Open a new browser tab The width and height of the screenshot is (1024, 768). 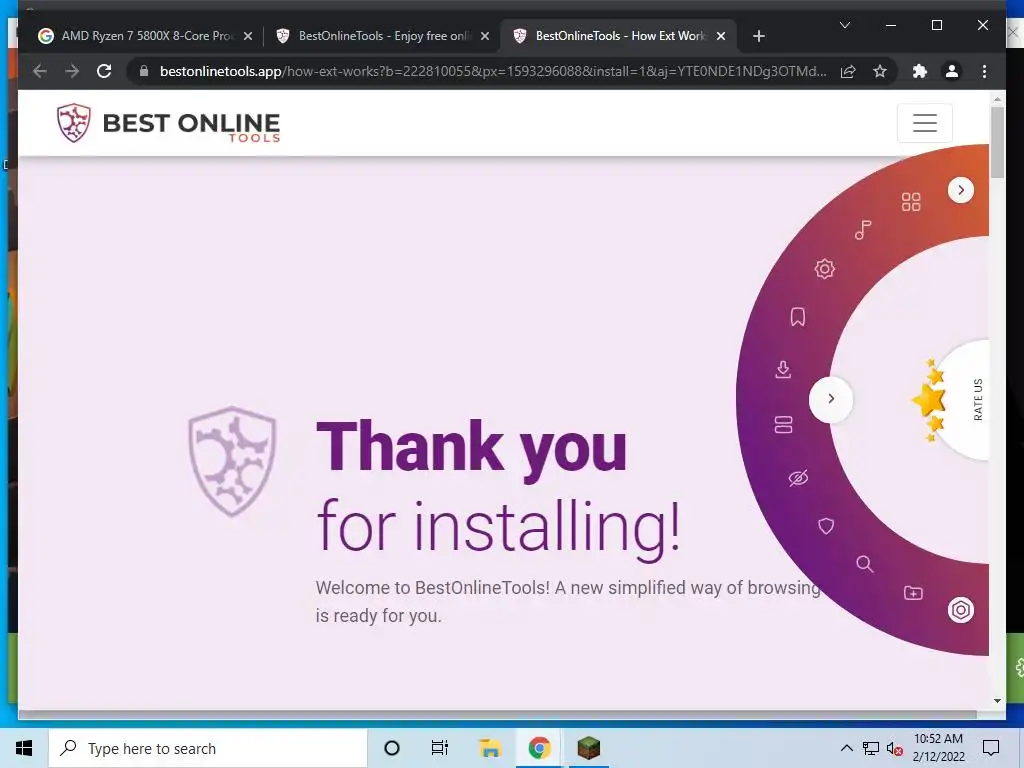click(x=758, y=36)
